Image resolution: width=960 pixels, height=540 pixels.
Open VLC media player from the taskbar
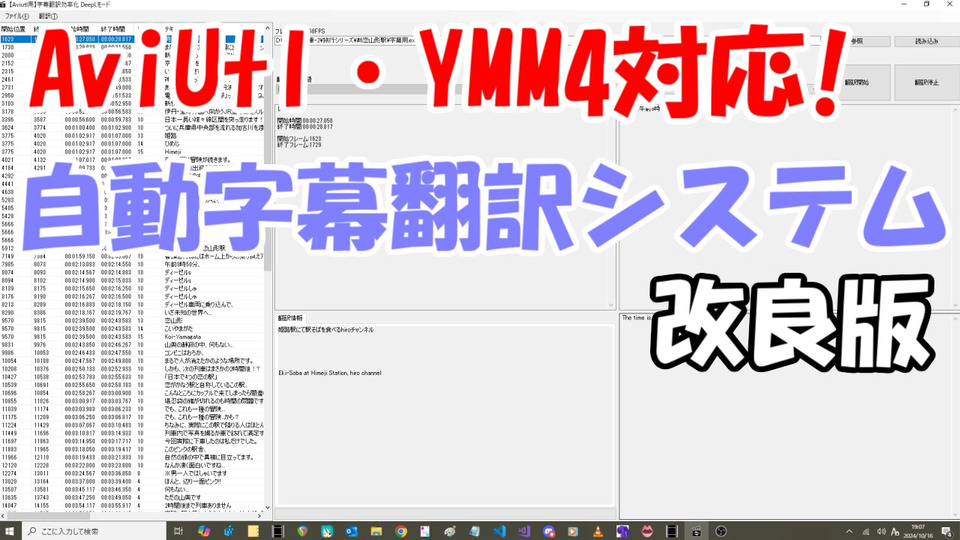pyautogui.click(x=598, y=531)
